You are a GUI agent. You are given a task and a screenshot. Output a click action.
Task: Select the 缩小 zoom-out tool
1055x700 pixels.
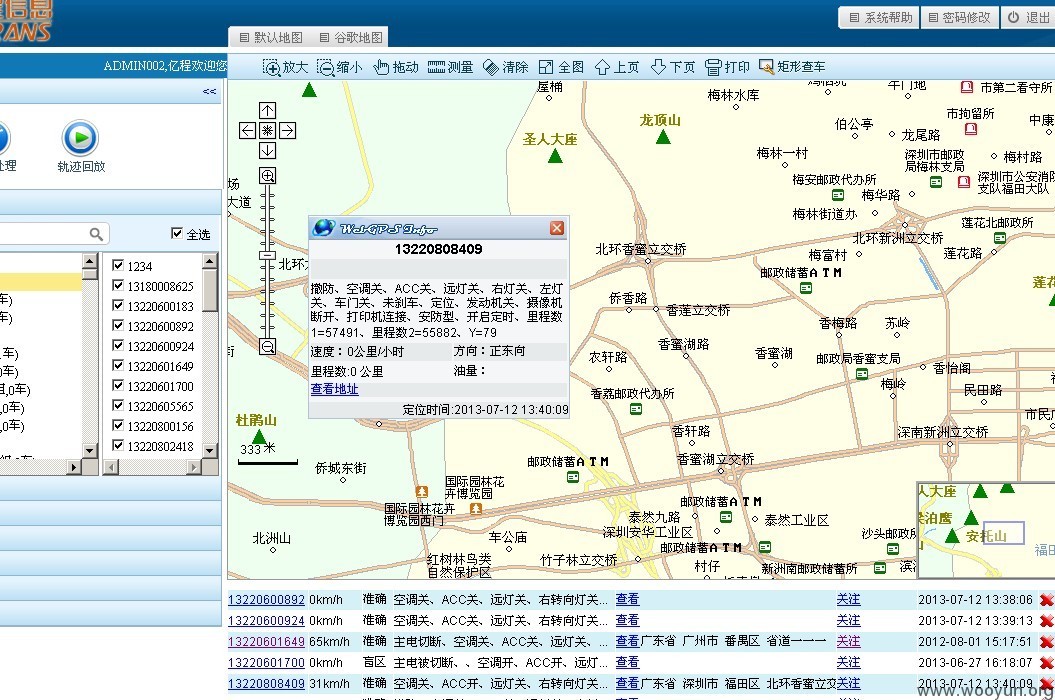339,67
